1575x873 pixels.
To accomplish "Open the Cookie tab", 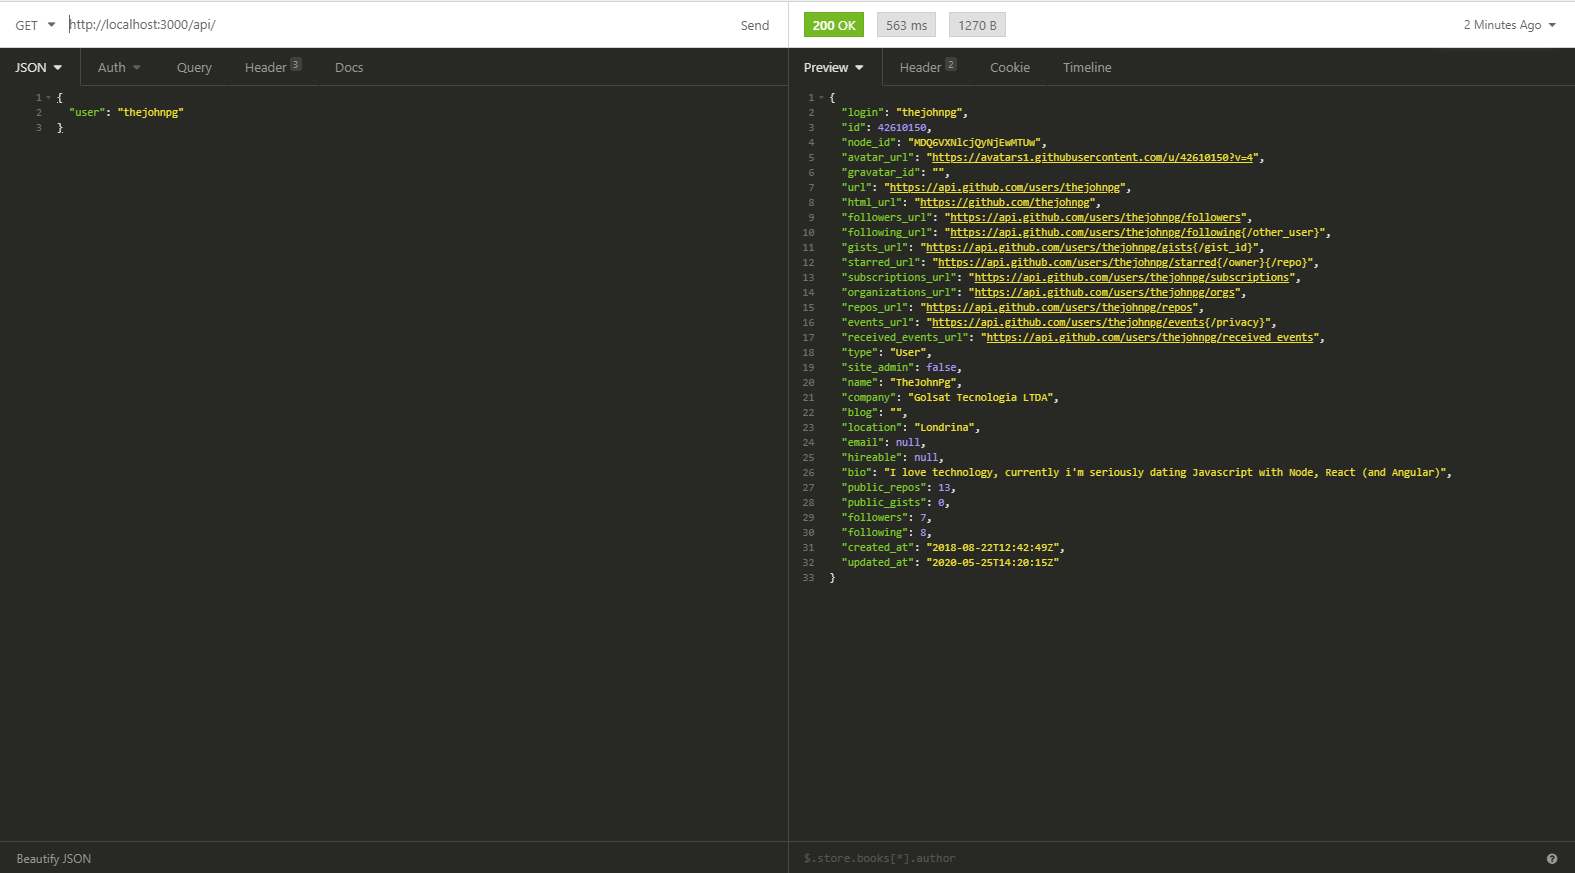I will point(1010,68).
